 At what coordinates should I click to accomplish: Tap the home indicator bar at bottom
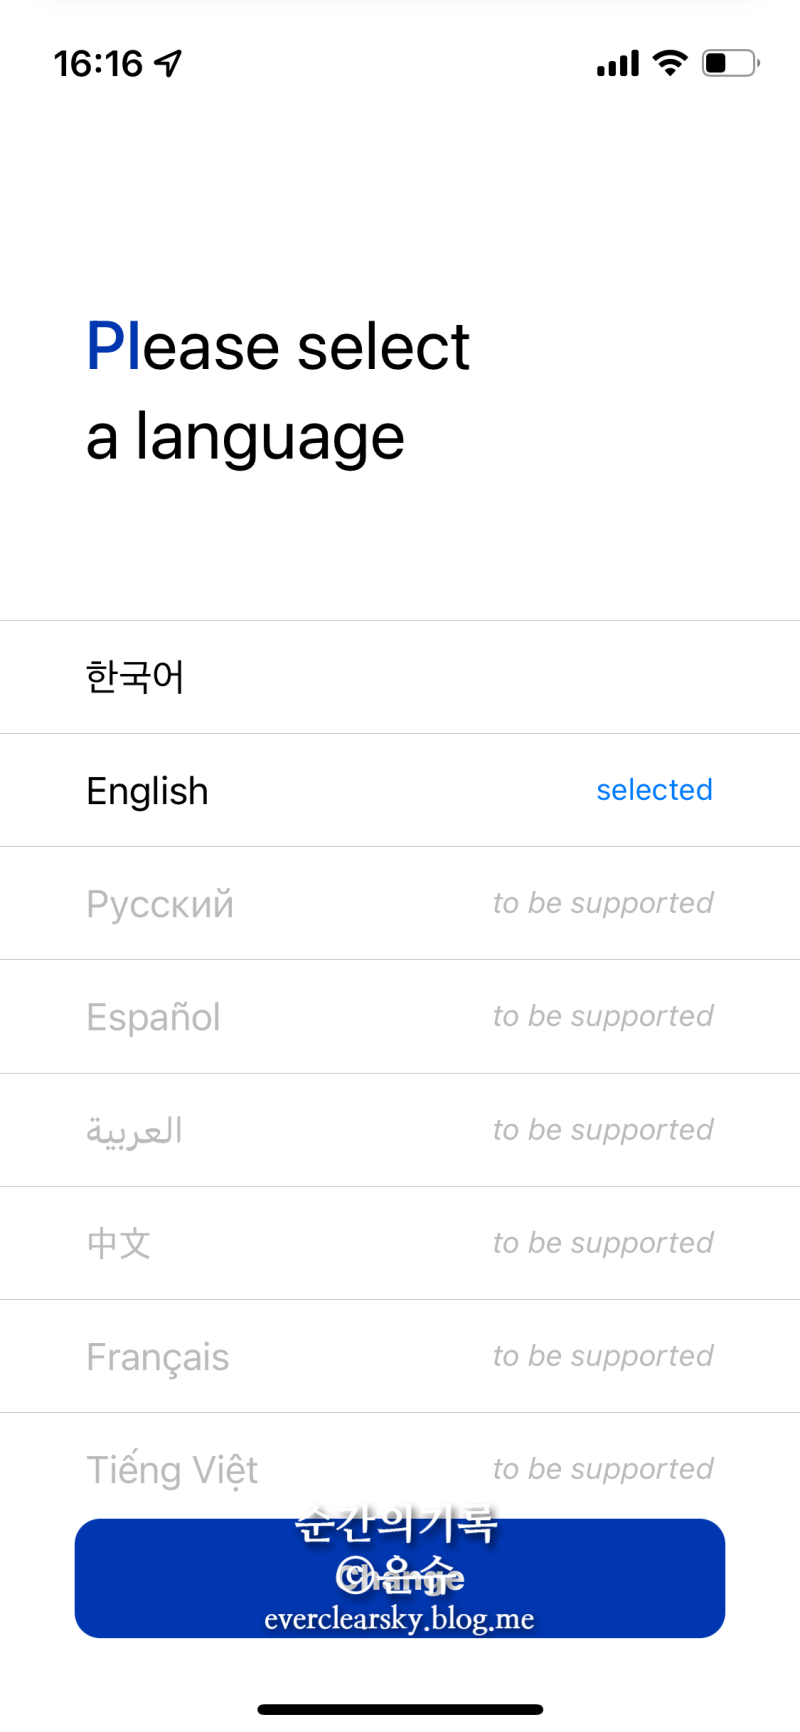pos(400,1709)
